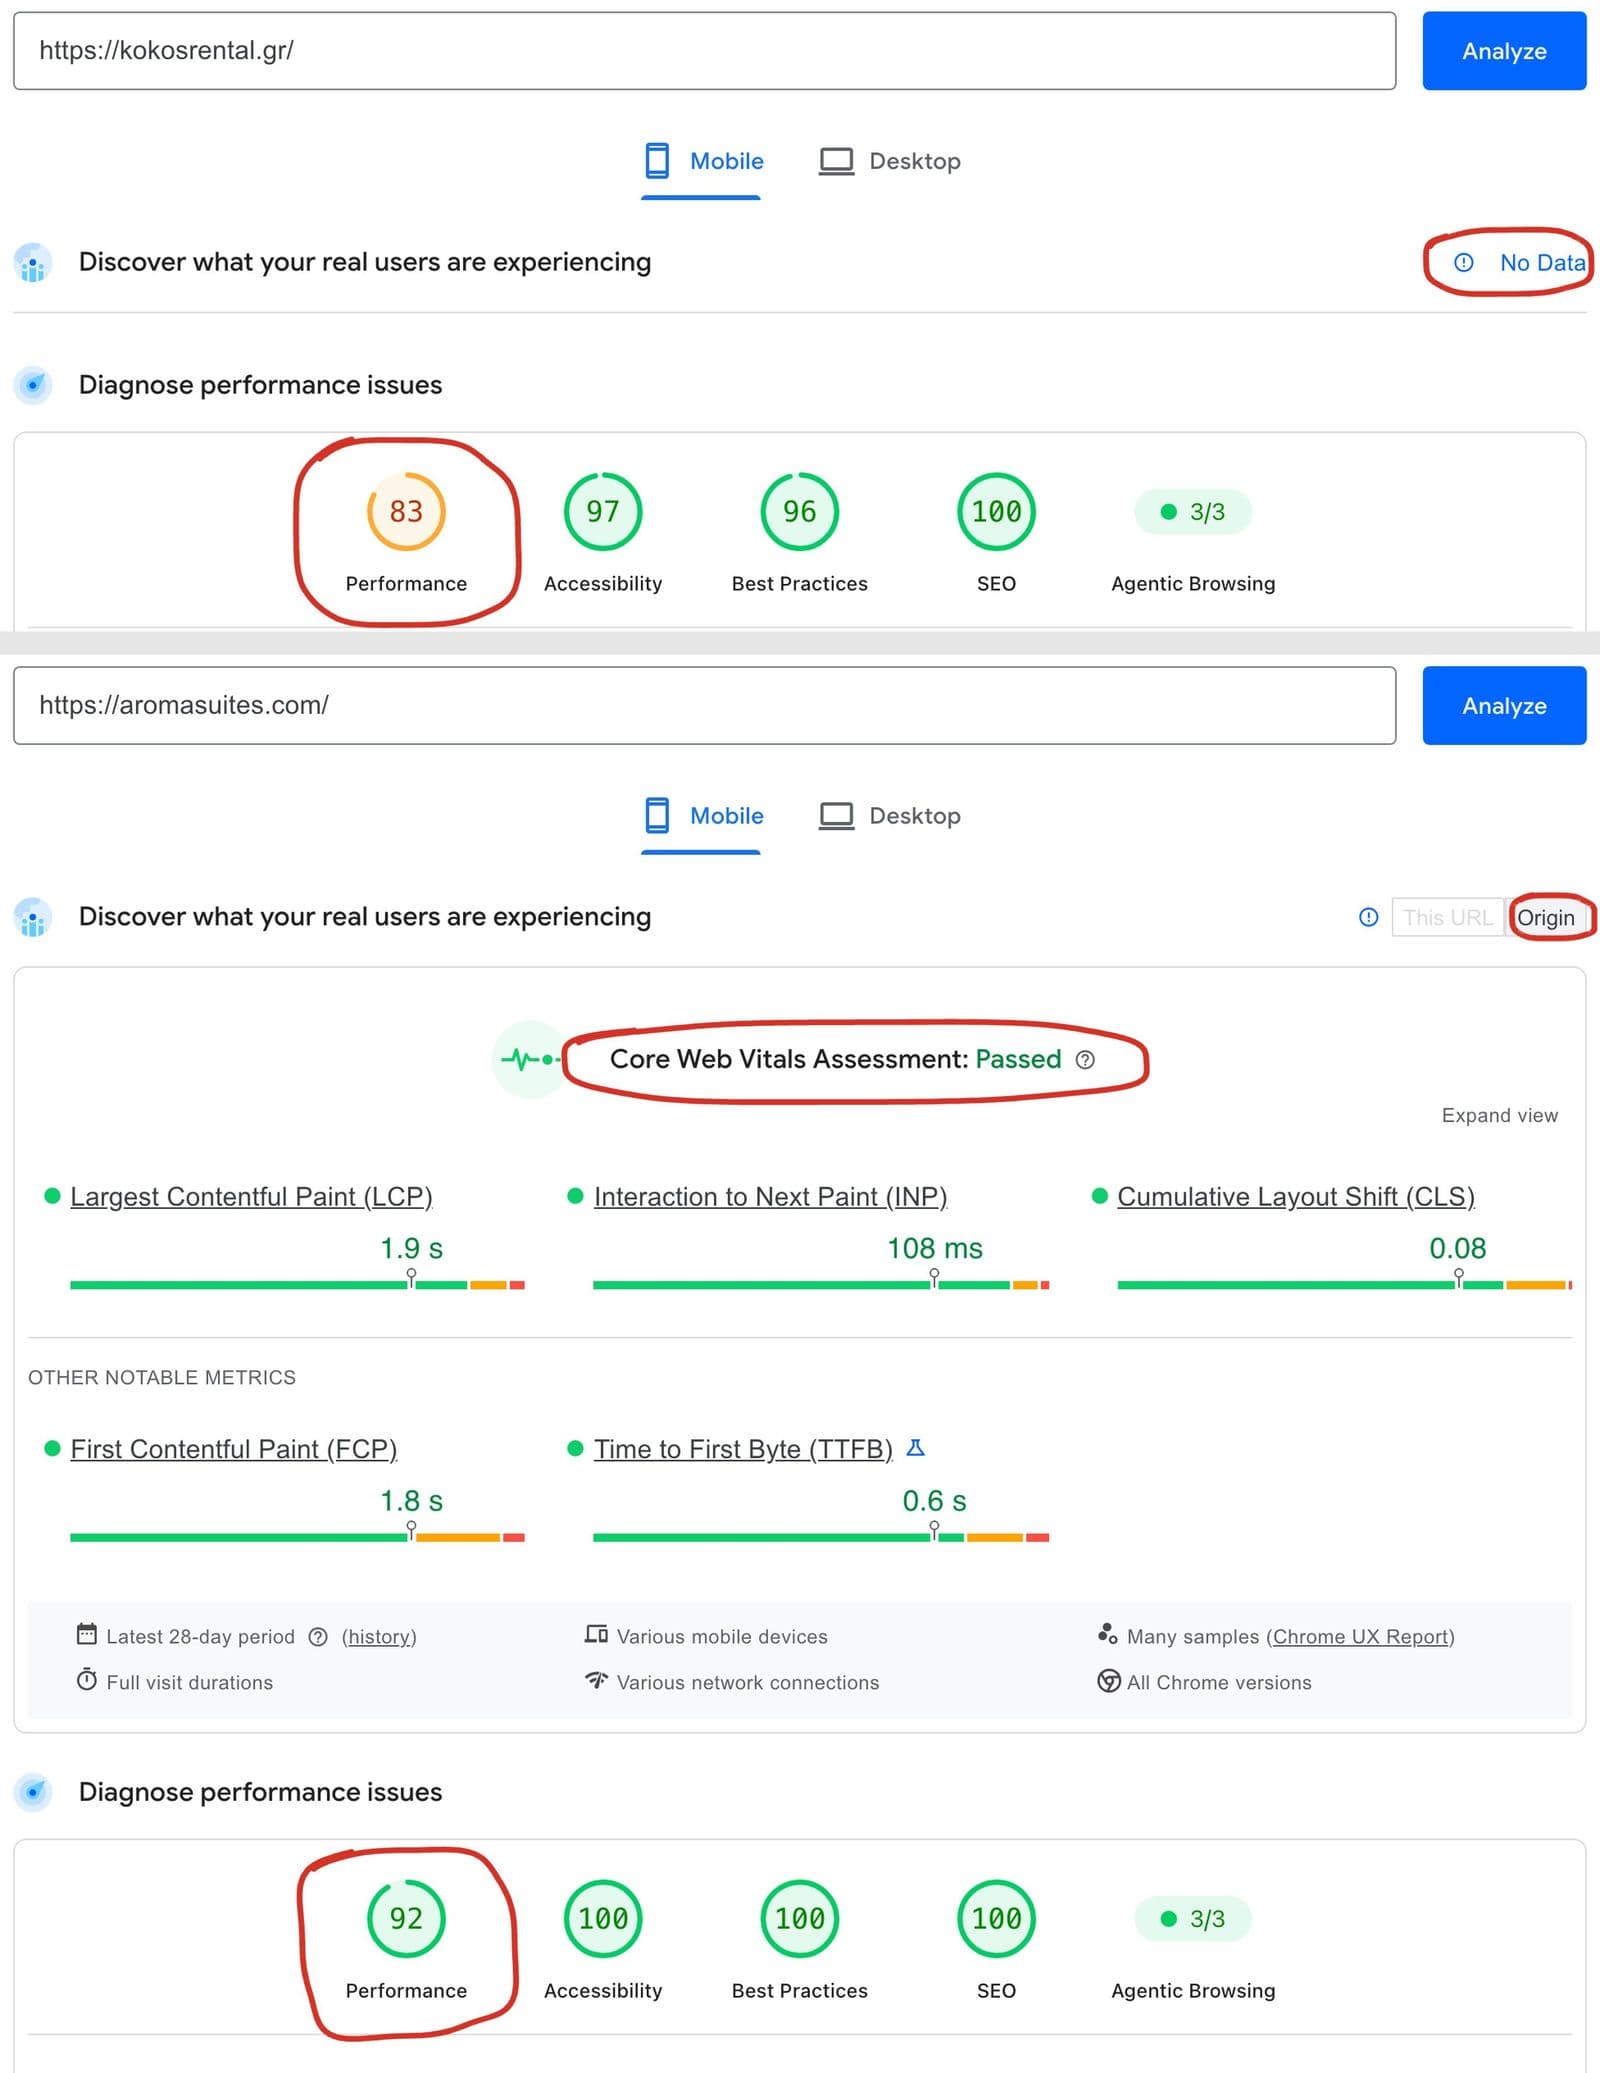The image size is (1600, 2073).
Task: Click the FCP distribution bar
Action: click(x=297, y=1537)
